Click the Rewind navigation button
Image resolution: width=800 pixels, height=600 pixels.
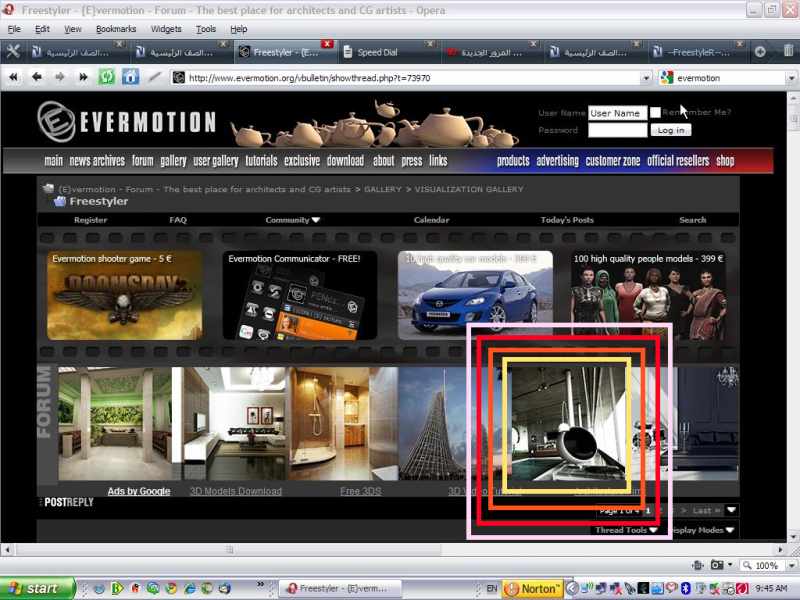pos(13,78)
